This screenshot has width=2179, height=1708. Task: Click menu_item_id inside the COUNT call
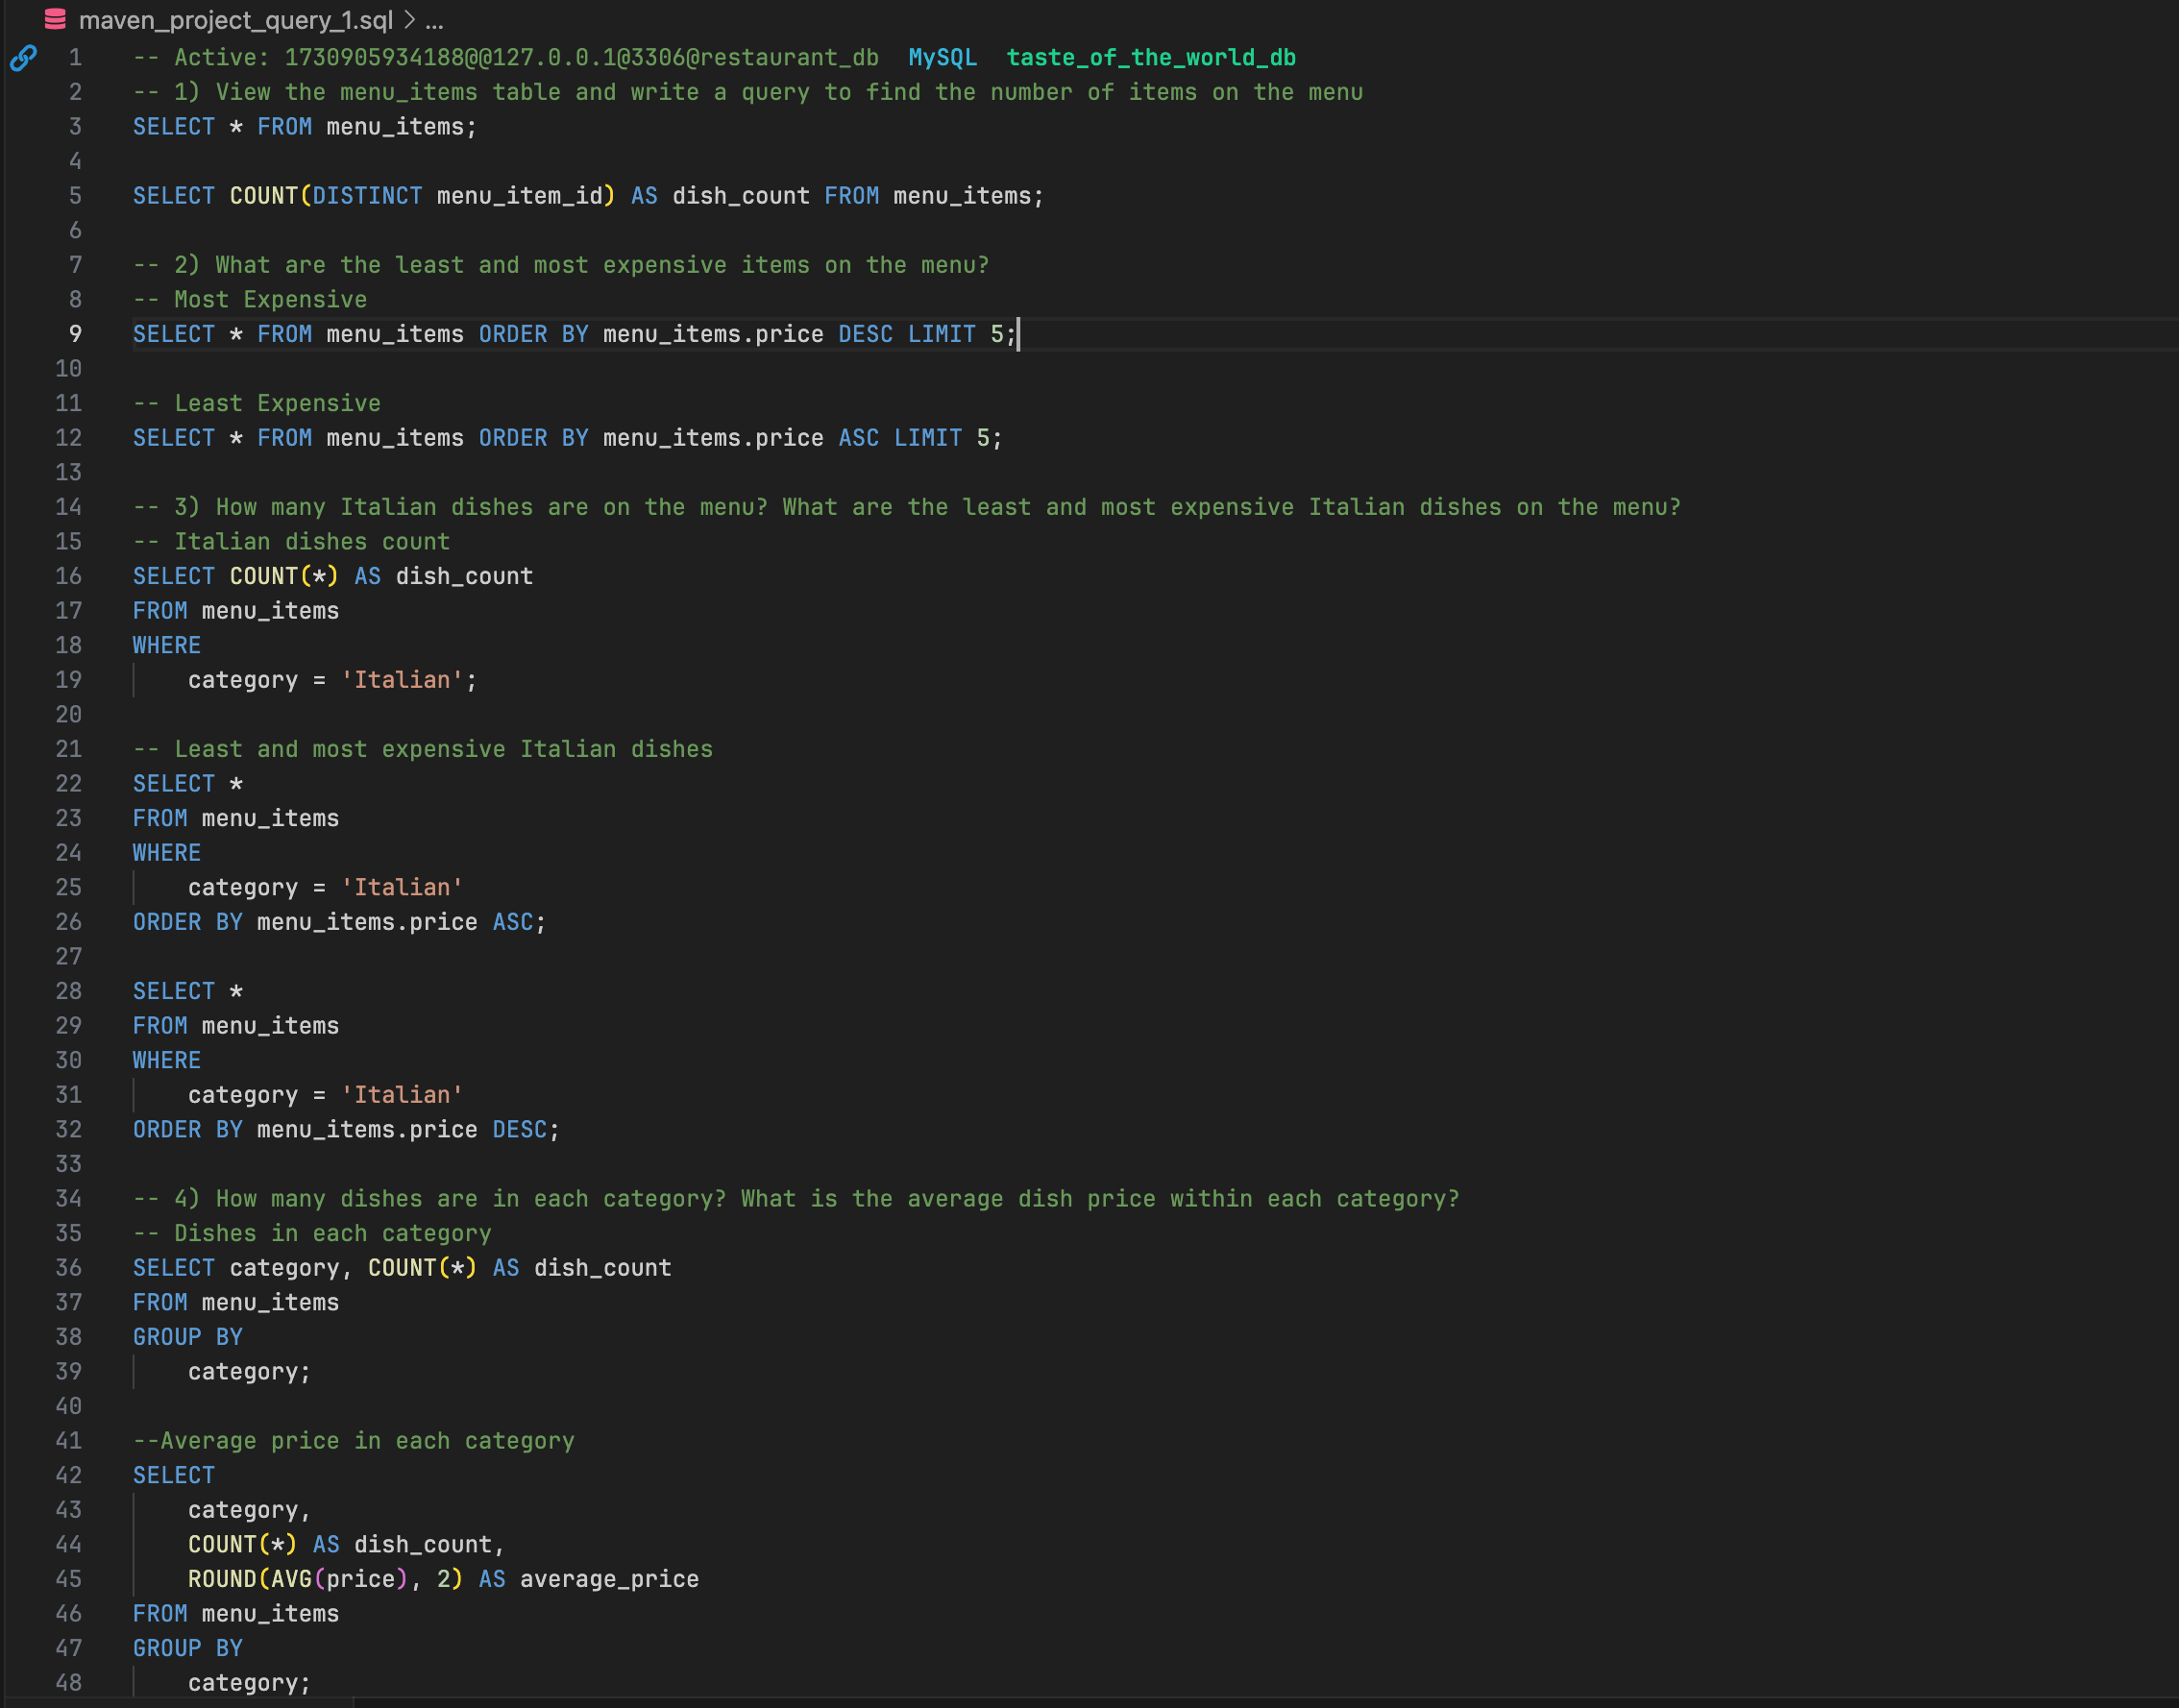(x=519, y=196)
